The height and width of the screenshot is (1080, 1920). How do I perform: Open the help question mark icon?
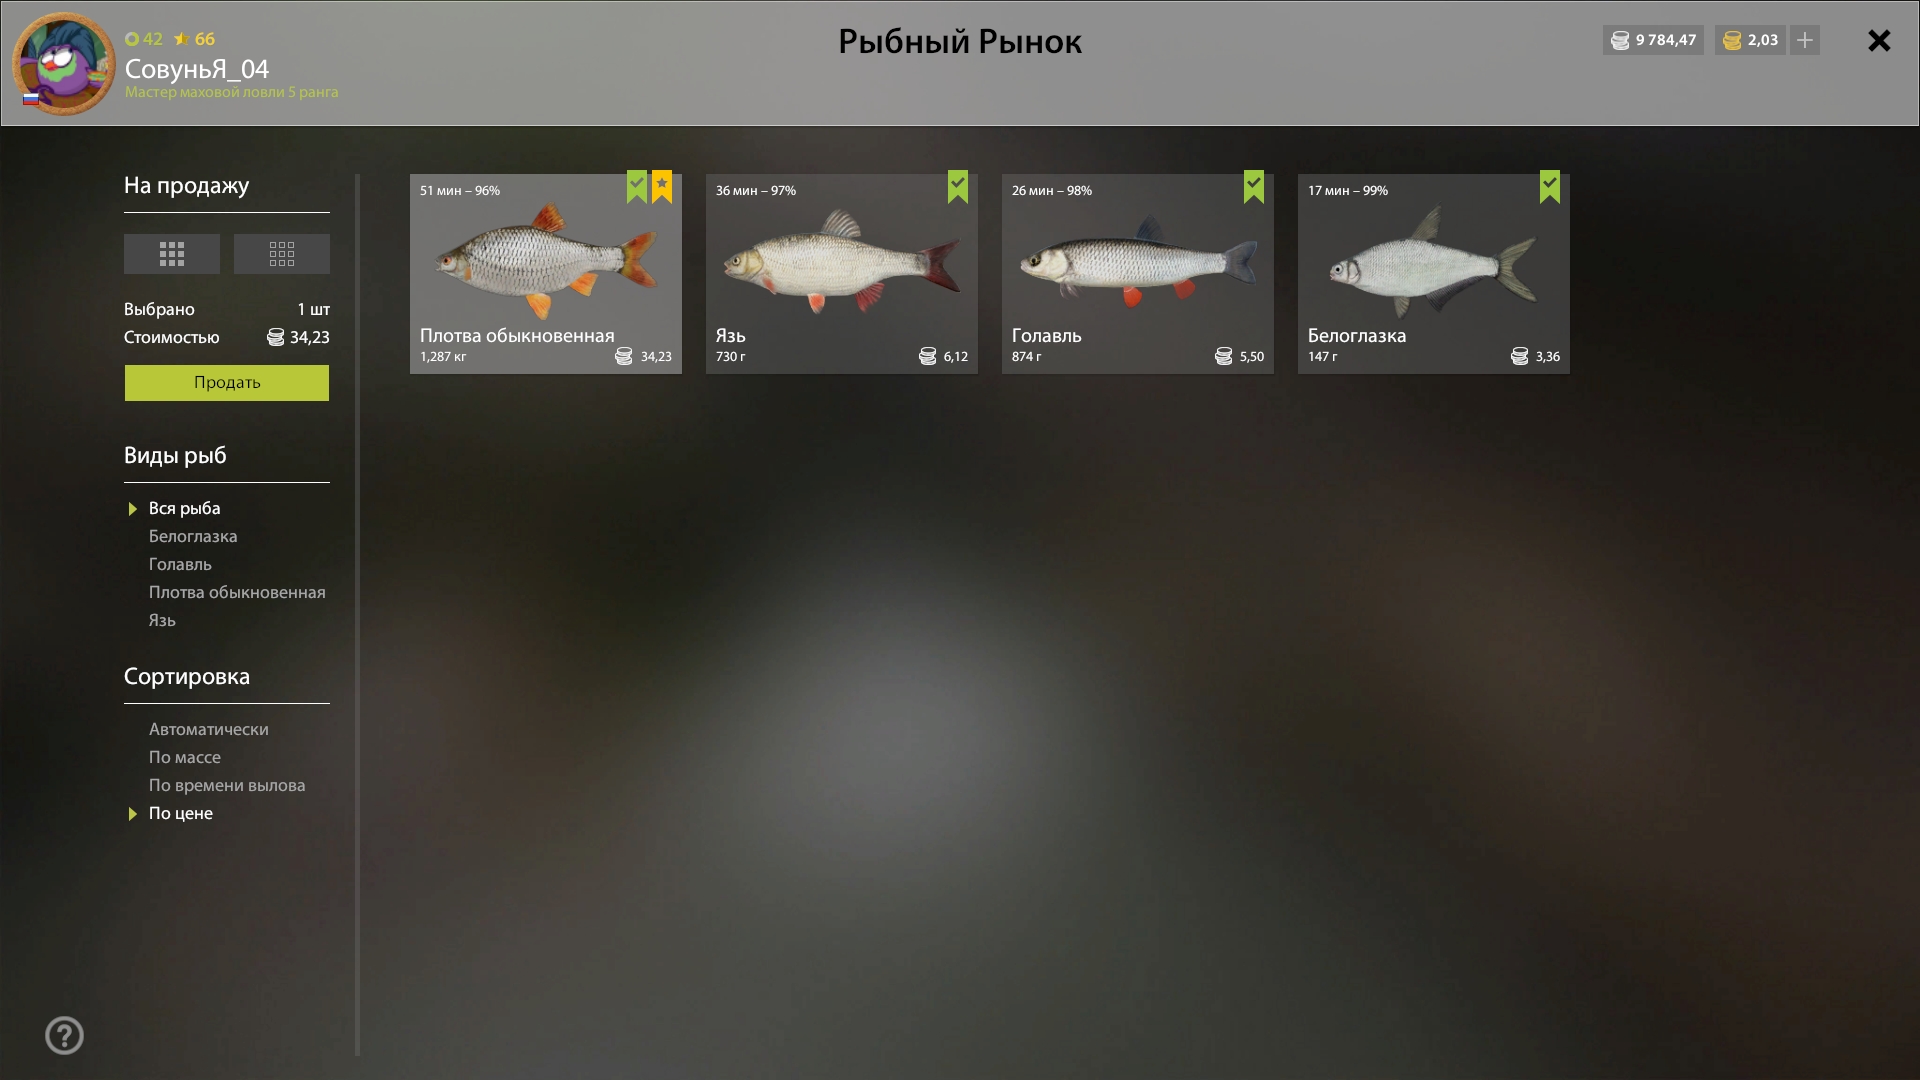(65, 1035)
